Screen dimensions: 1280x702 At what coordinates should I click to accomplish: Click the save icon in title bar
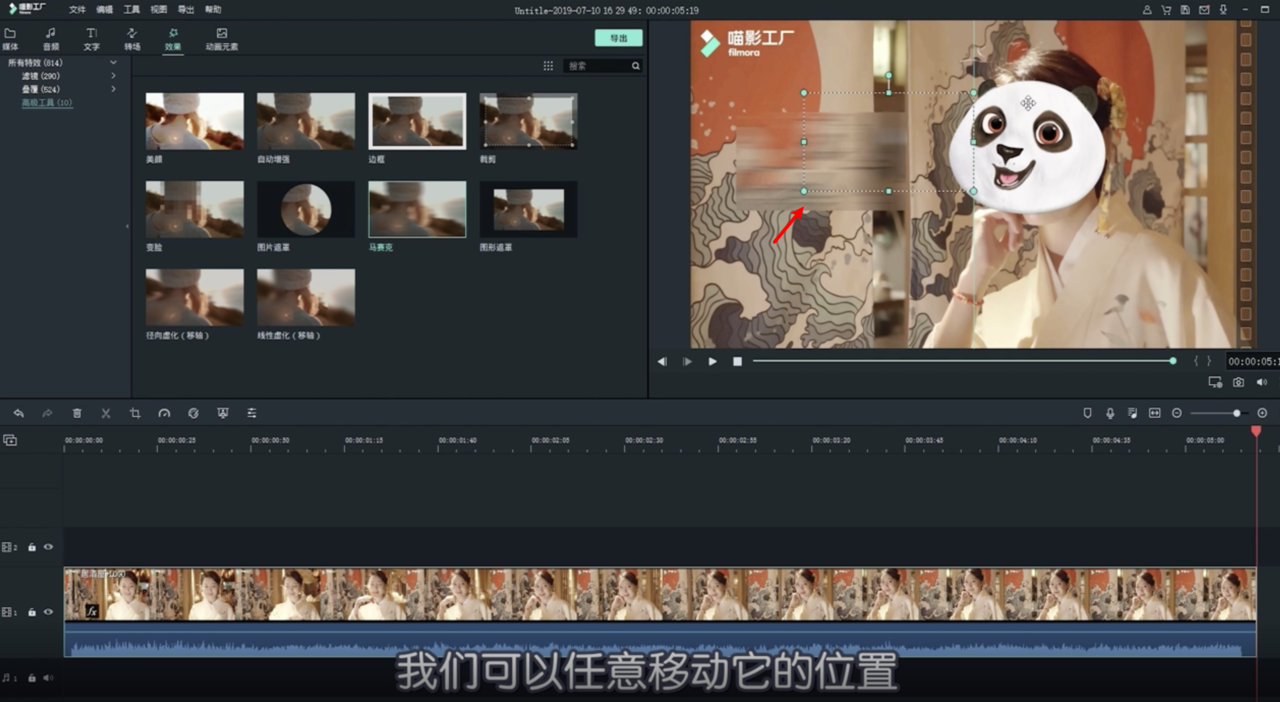(x=1185, y=10)
